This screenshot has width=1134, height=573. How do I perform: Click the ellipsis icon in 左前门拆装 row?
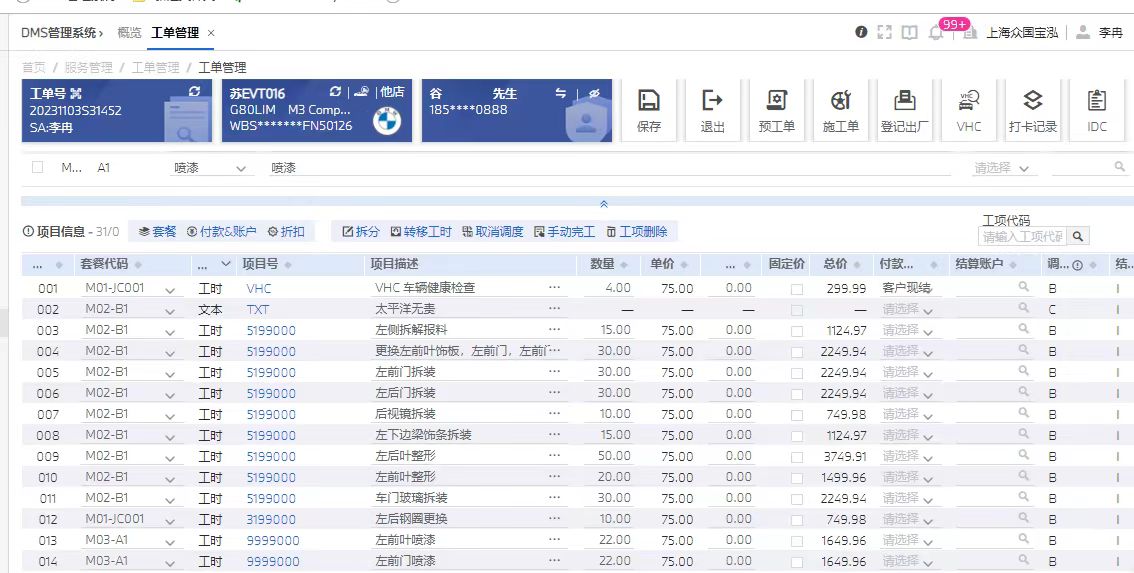pyautogui.click(x=554, y=371)
